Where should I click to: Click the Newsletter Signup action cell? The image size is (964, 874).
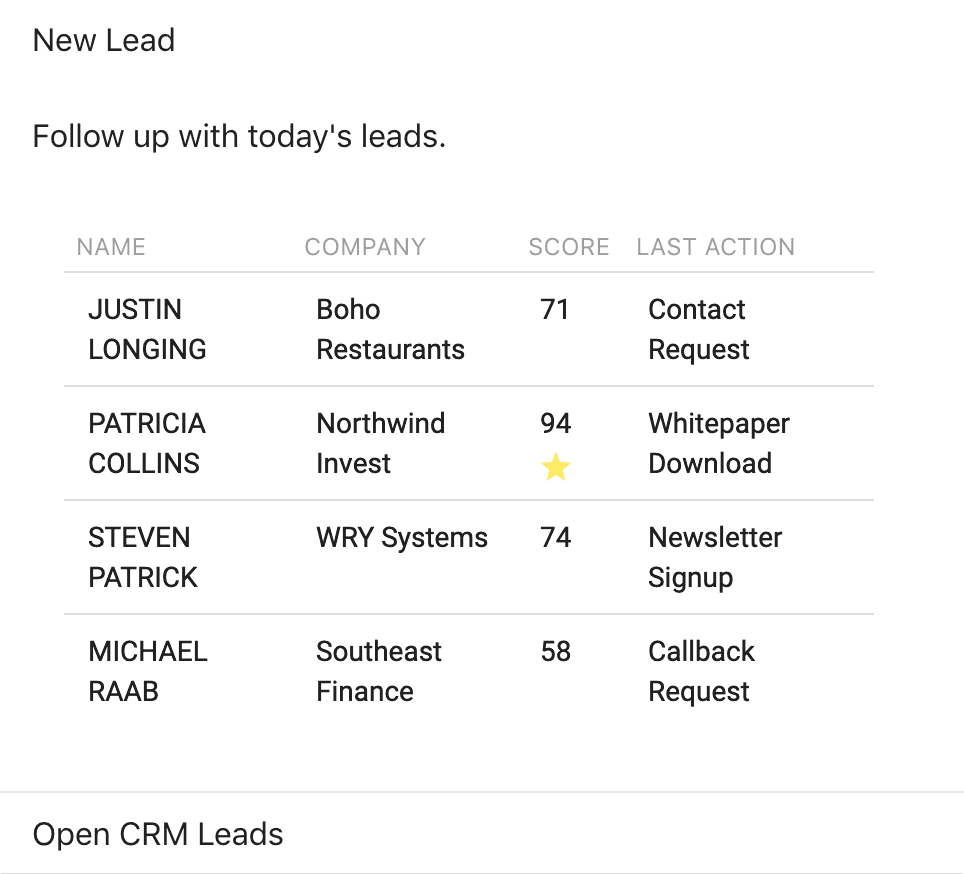point(716,557)
